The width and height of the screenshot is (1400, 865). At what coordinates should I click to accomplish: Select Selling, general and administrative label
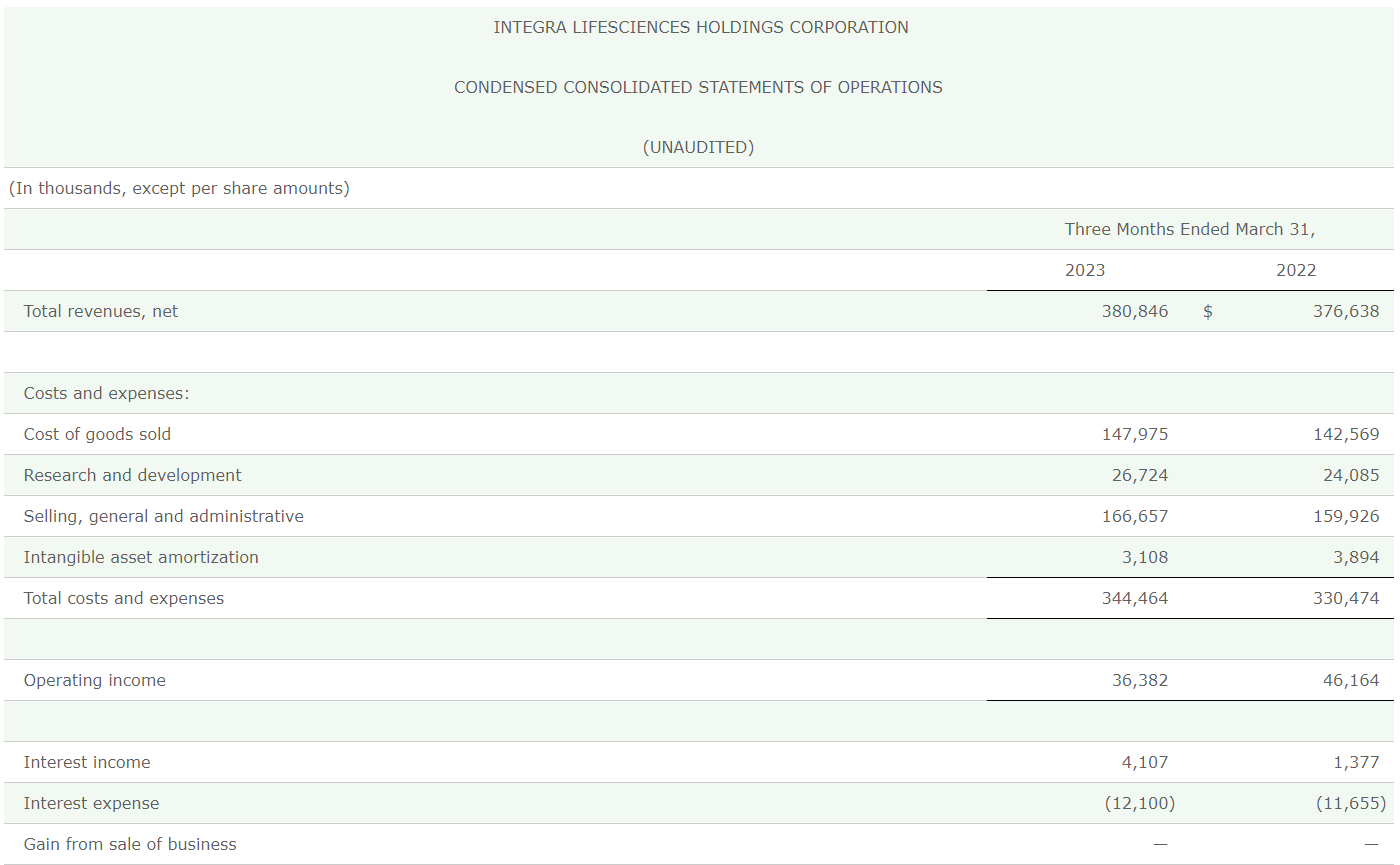point(164,516)
